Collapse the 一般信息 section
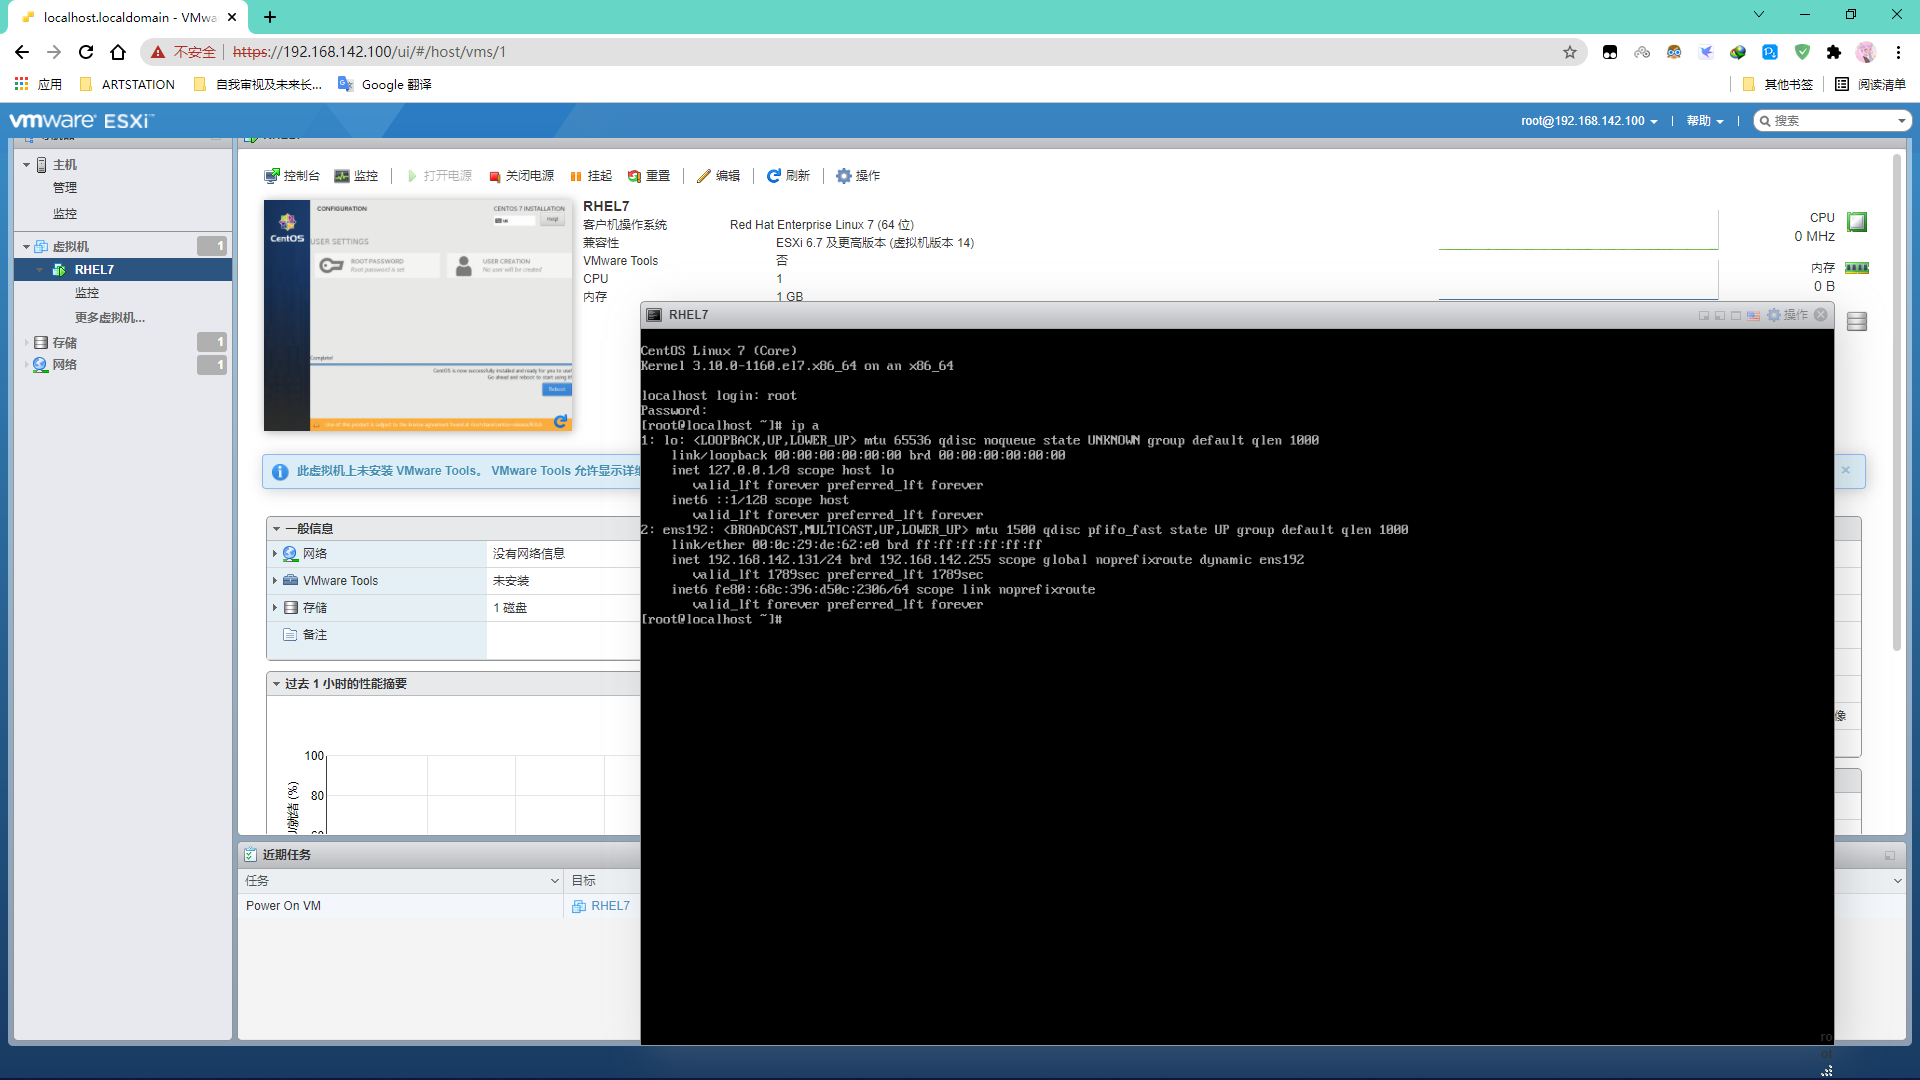Image resolution: width=1920 pixels, height=1080 pixels. click(x=276, y=529)
